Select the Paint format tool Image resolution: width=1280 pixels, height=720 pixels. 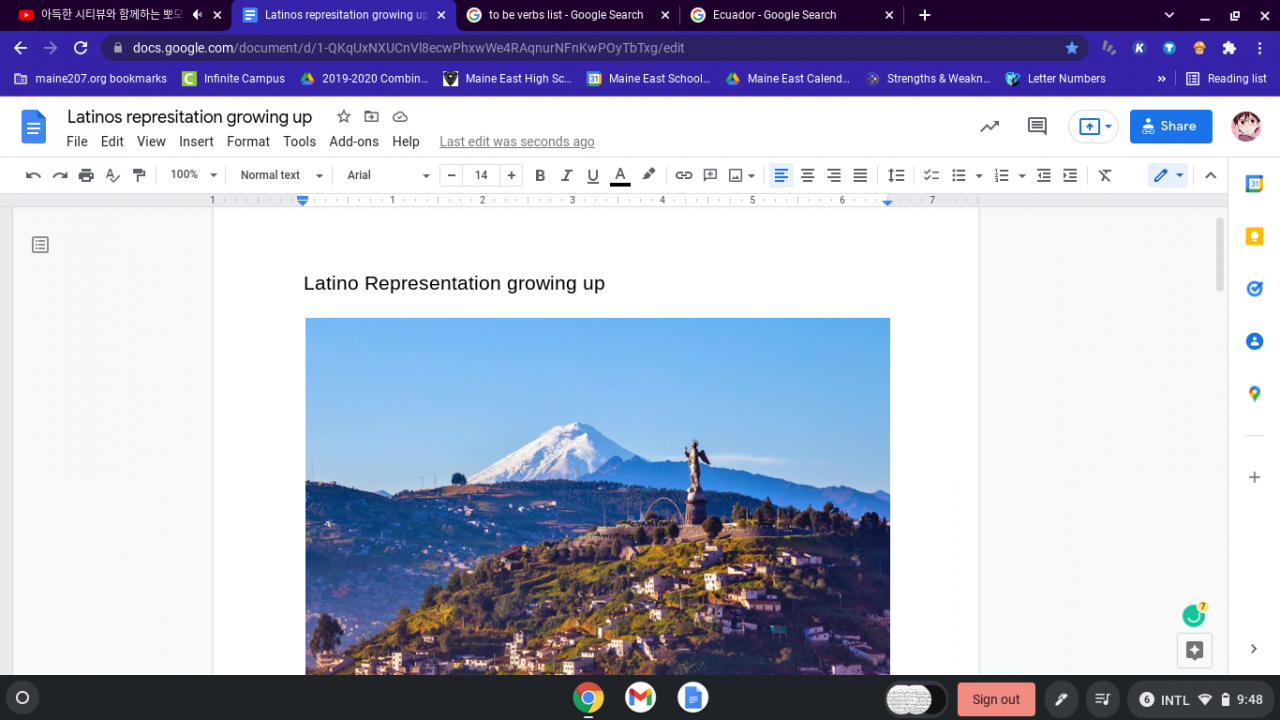click(139, 175)
